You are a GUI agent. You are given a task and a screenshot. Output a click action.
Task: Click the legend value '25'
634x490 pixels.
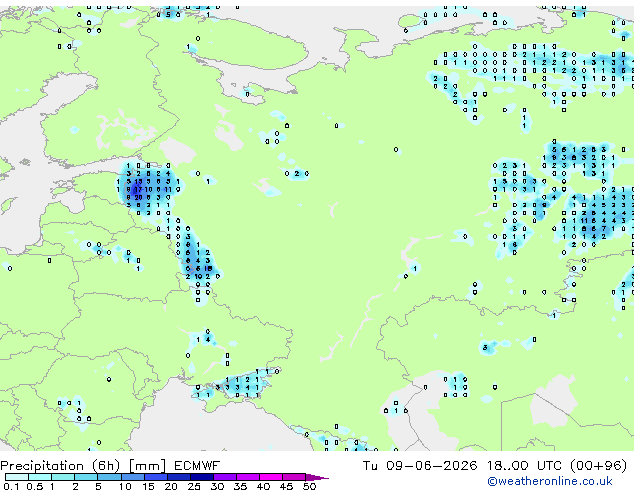194,486
